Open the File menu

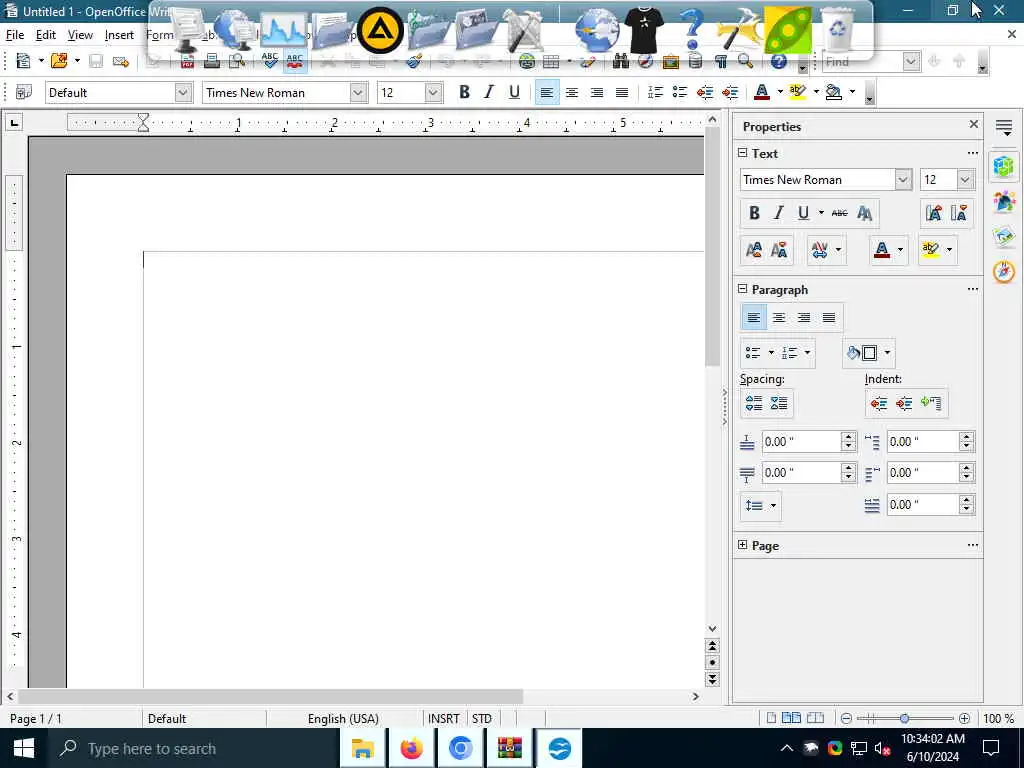(x=14, y=35)
